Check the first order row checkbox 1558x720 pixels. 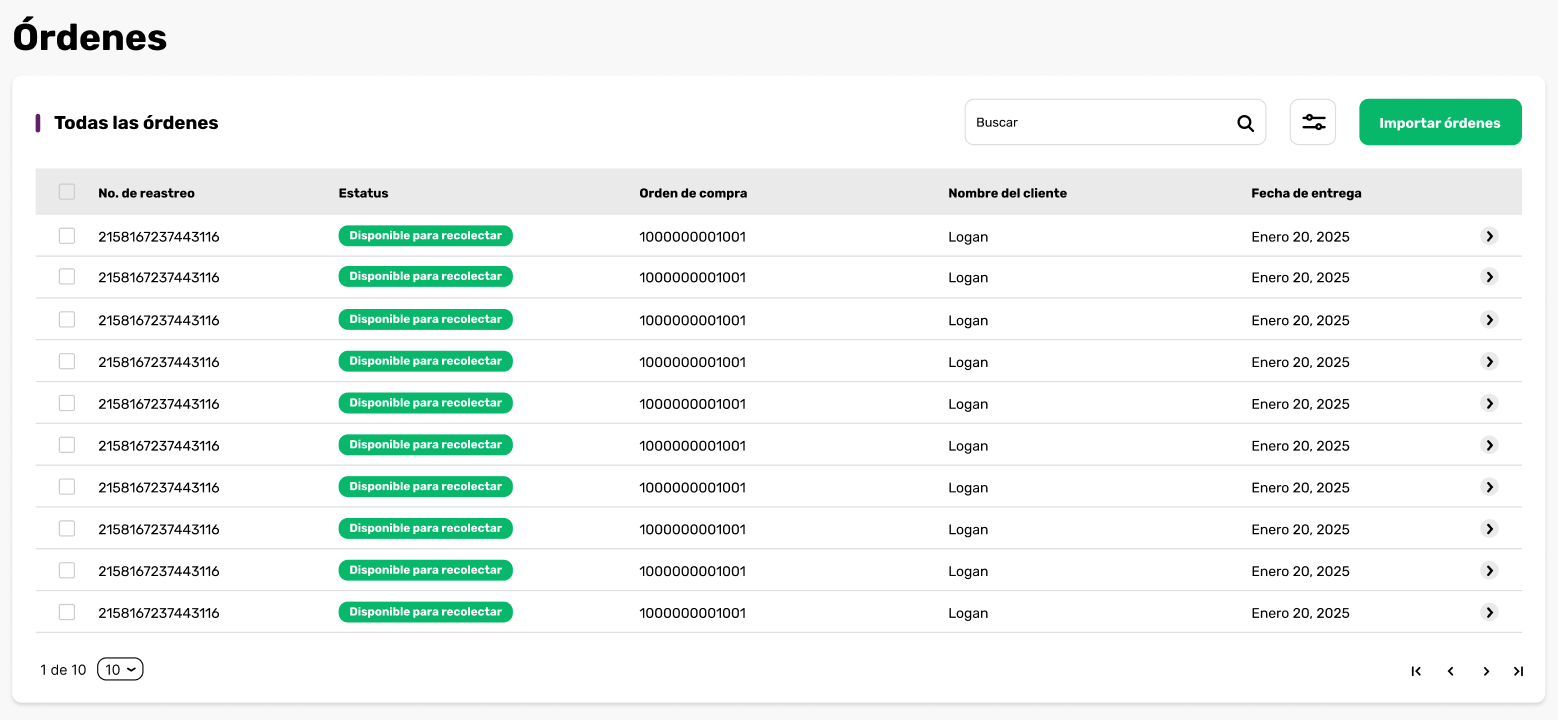click(x=67, y=236)
